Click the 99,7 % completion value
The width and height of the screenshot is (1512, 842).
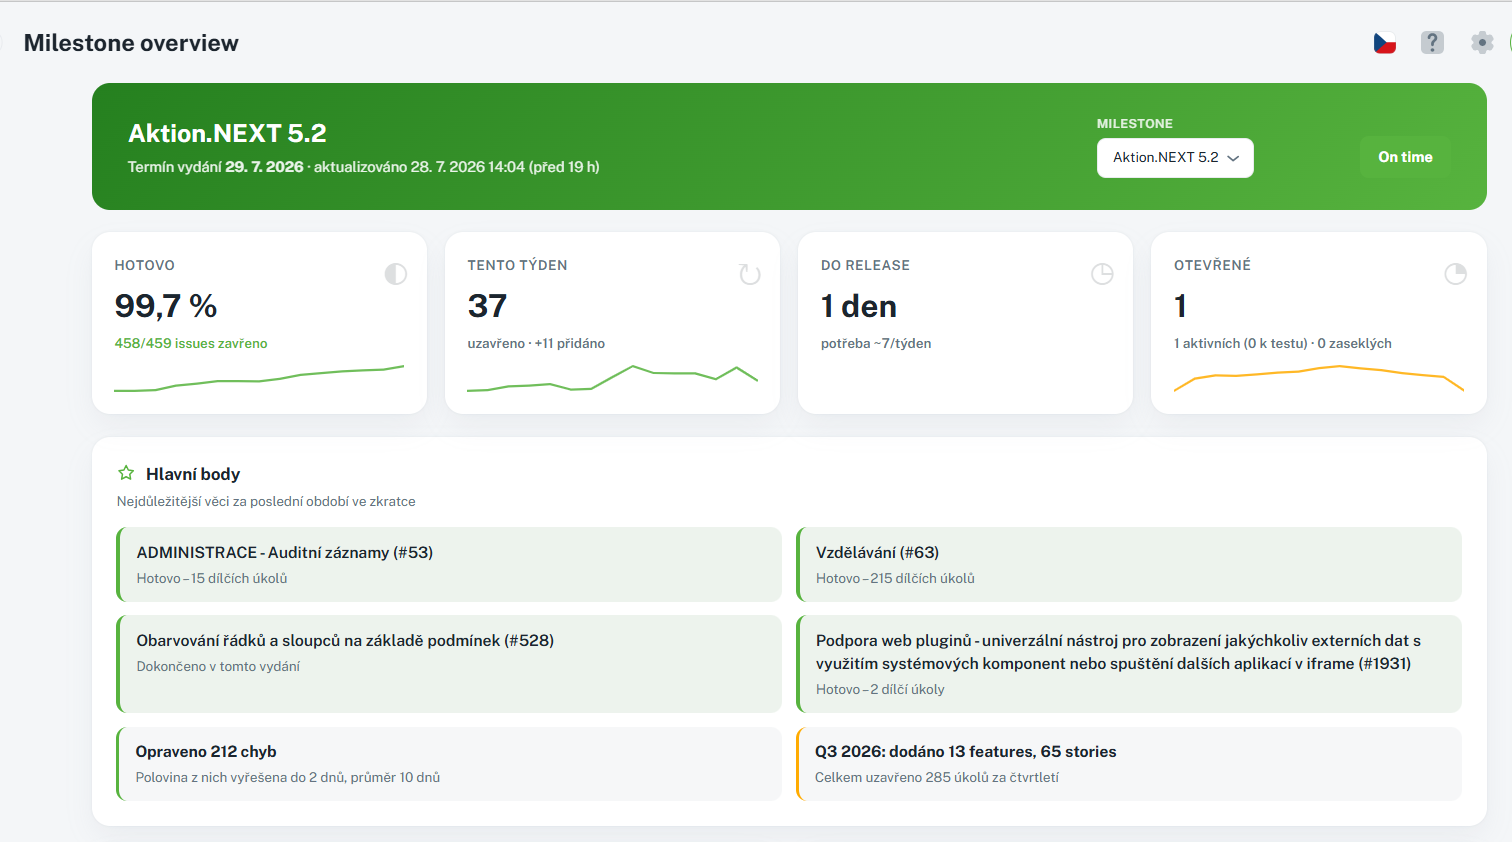pos(166,306)
